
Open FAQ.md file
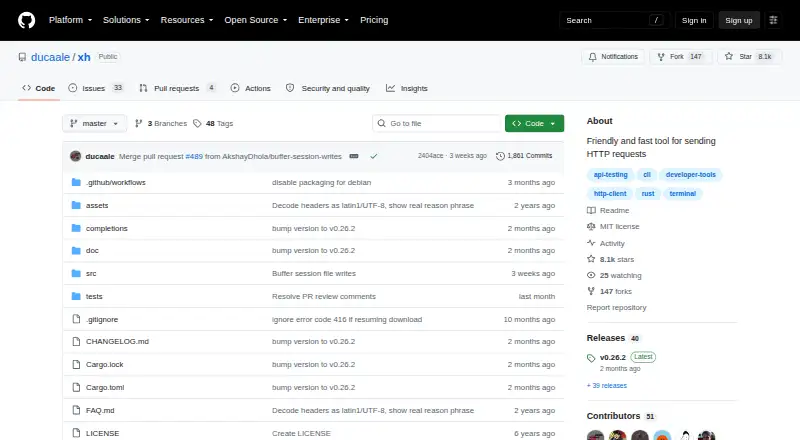click(100, 410)
